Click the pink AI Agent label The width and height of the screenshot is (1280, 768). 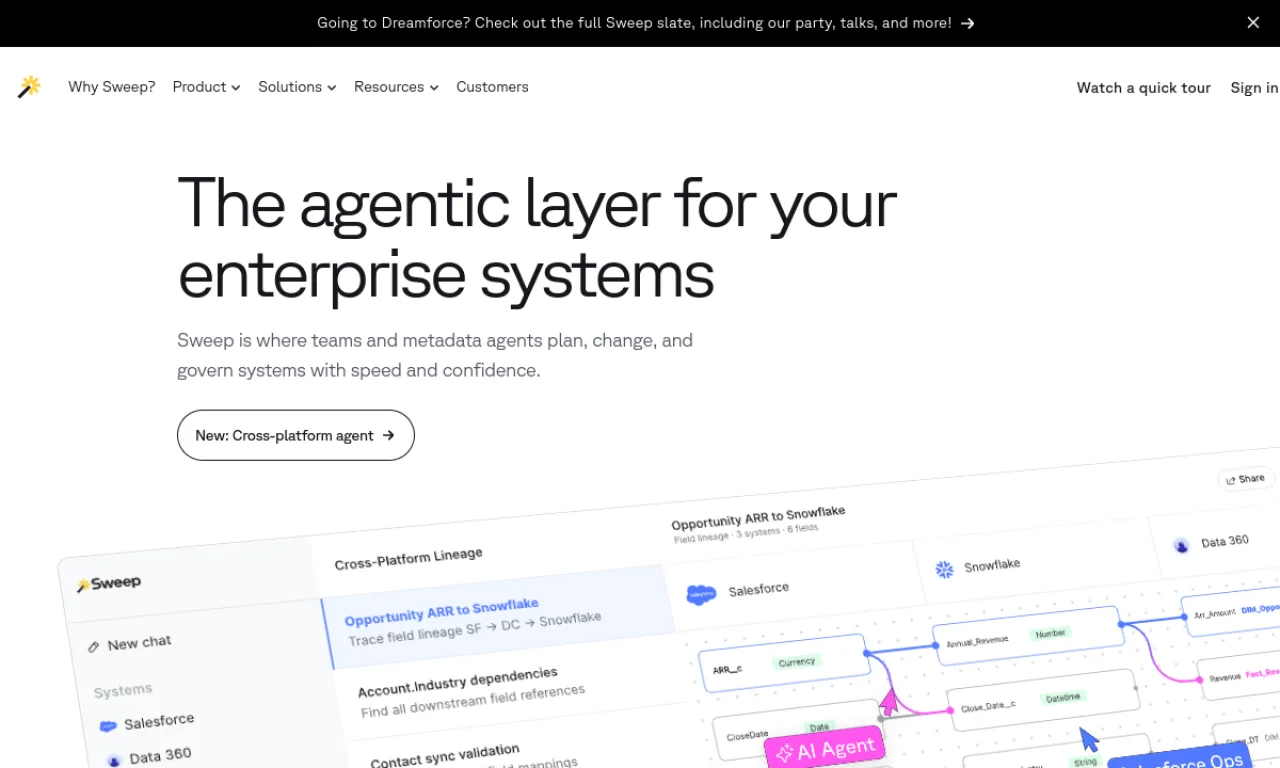[825, 749]
